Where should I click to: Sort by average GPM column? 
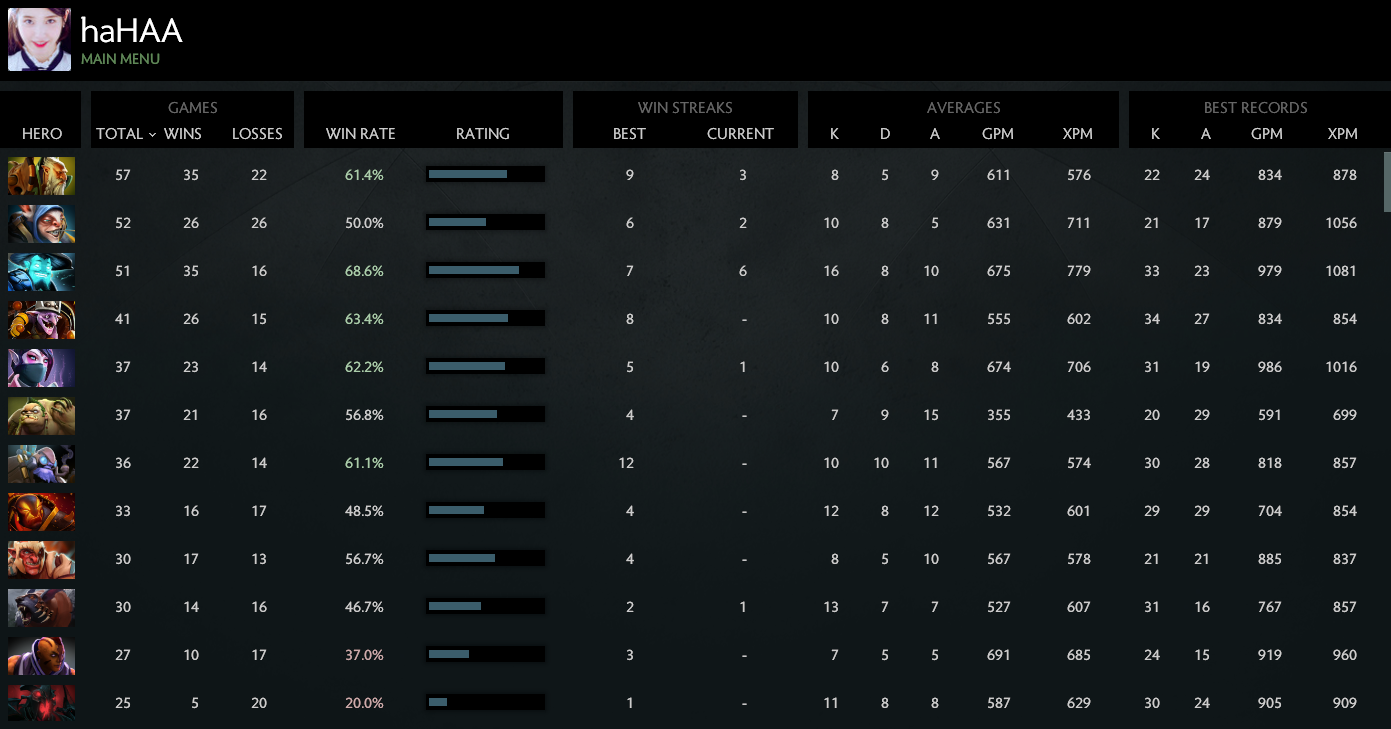998,133
